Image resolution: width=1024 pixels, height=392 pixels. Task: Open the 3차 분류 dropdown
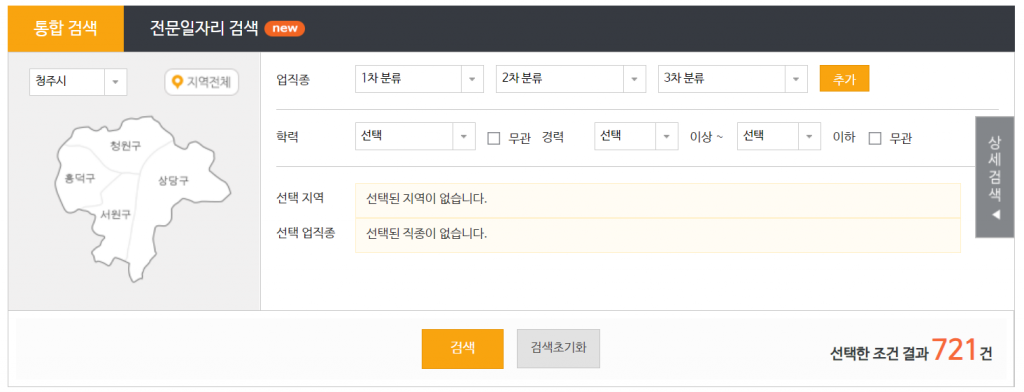tap(733, 79)
